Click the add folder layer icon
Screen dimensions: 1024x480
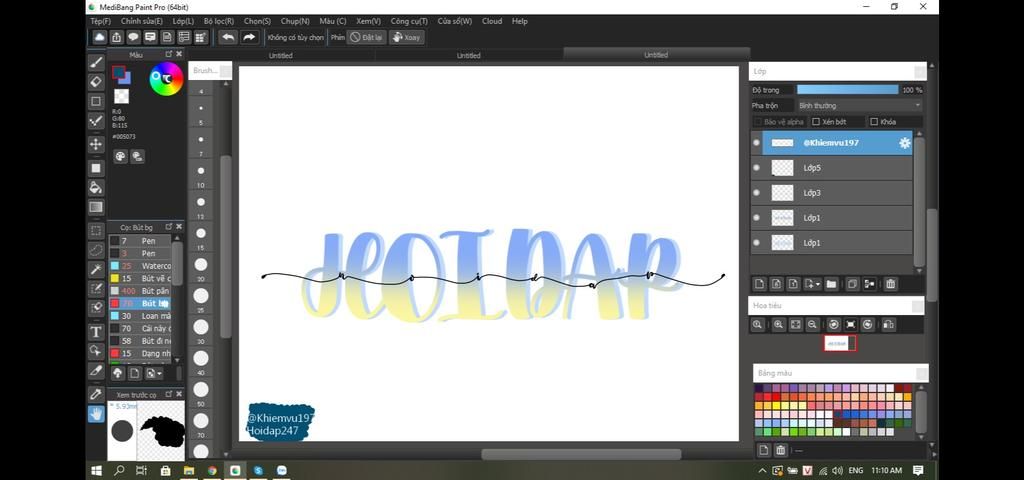[x=831, y=284]
